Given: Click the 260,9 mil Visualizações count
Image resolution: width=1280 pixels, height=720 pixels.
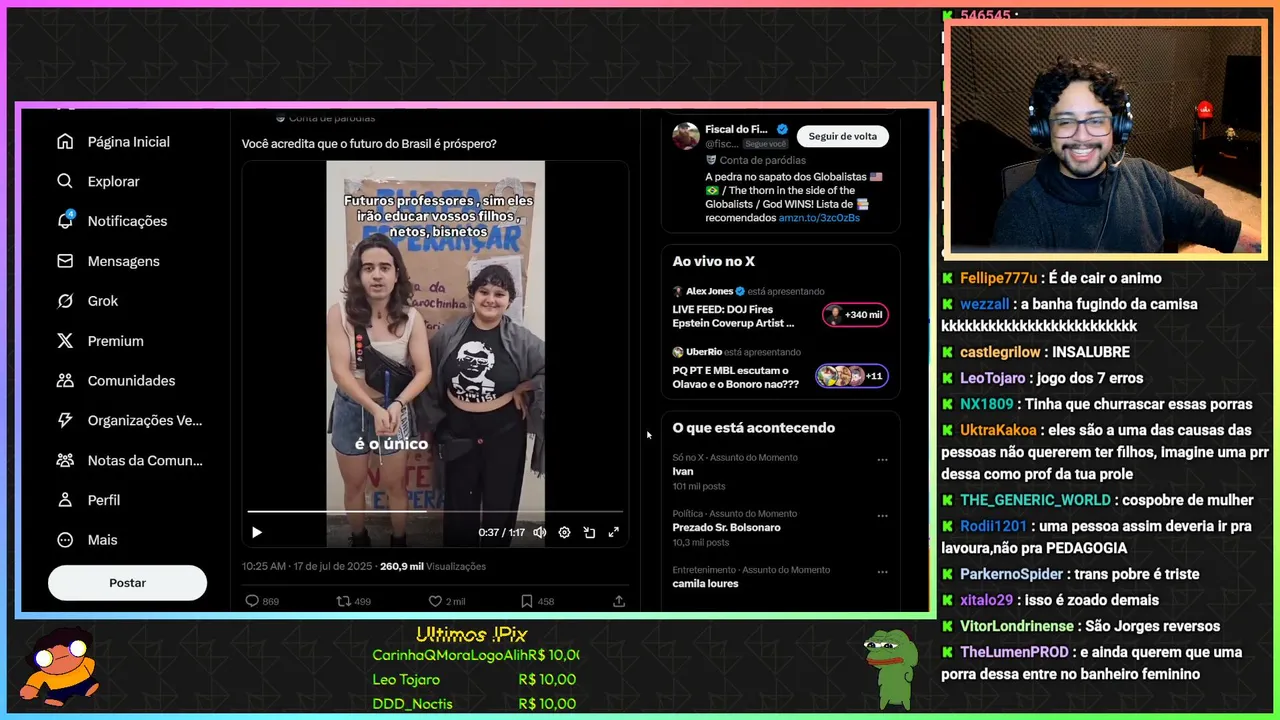Looking at the screenshot, I should tap(433, 566).
